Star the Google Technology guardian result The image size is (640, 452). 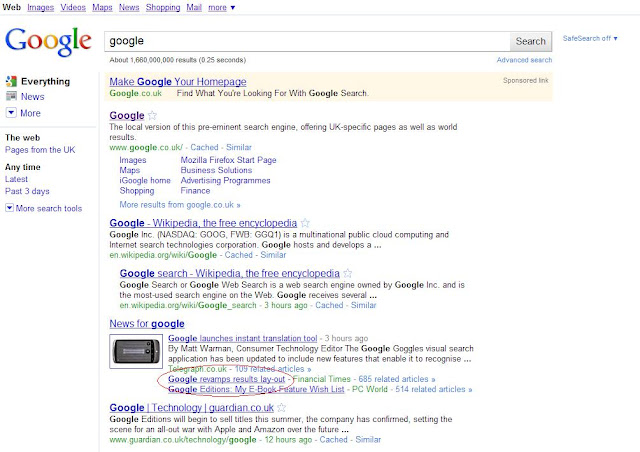pos(282,407)
